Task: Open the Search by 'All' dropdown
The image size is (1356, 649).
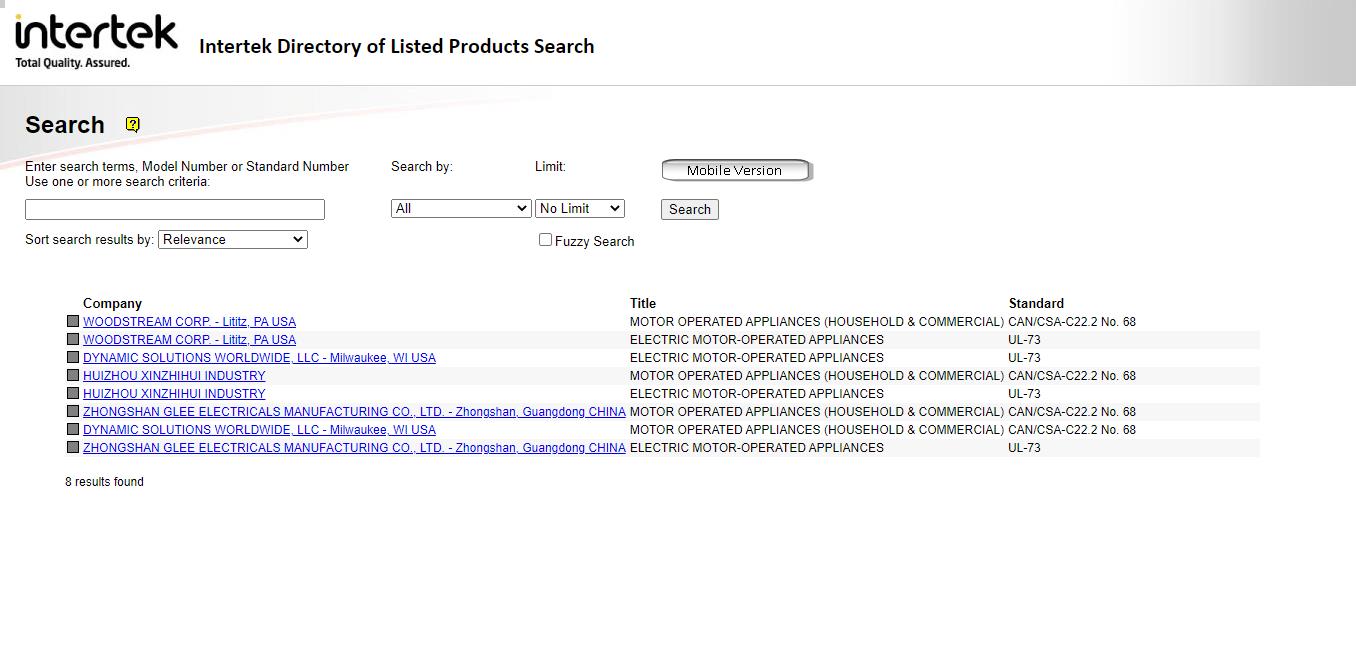Action: click(x=461, y=208)
